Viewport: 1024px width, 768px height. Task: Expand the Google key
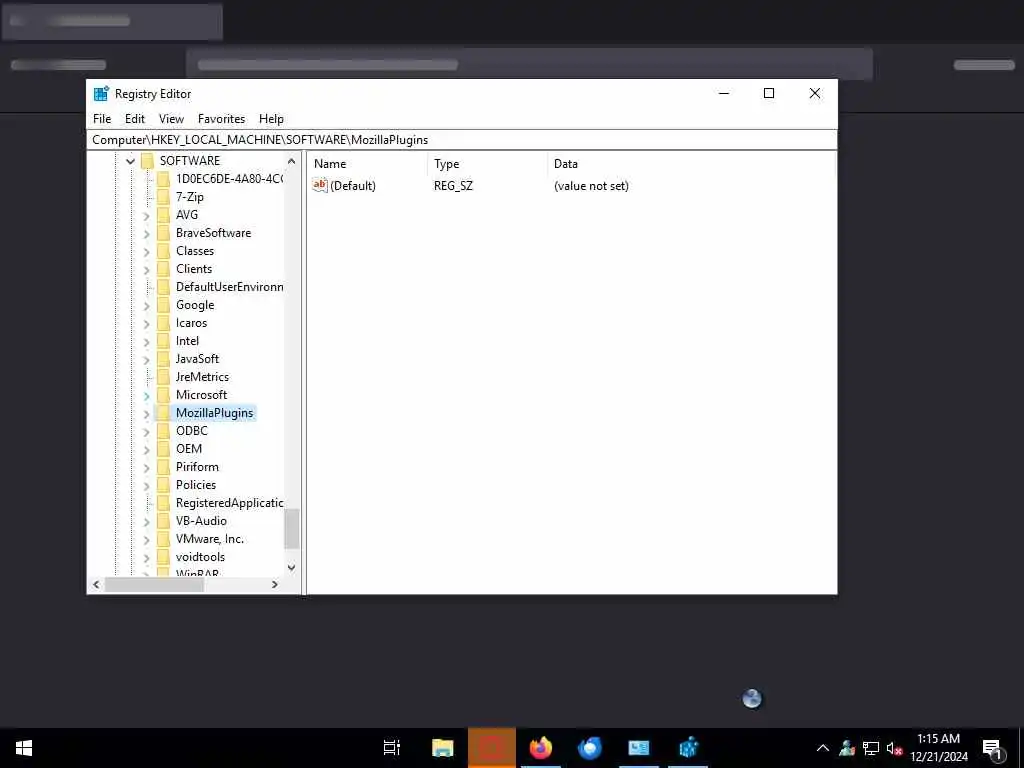146,306
